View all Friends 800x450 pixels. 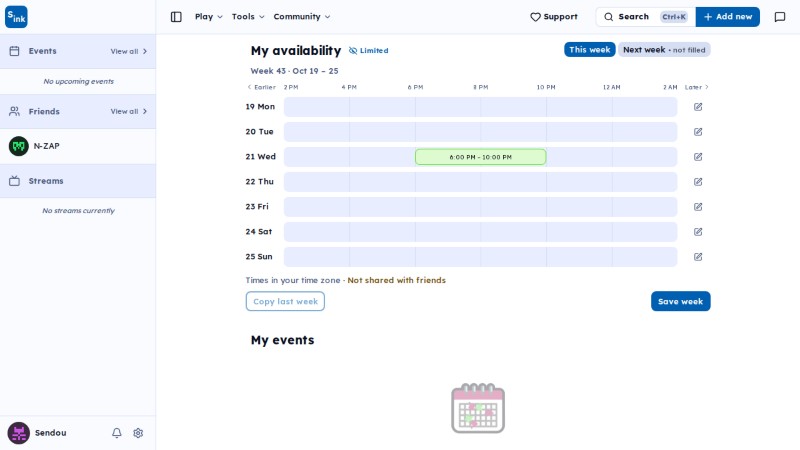(129, 112)
